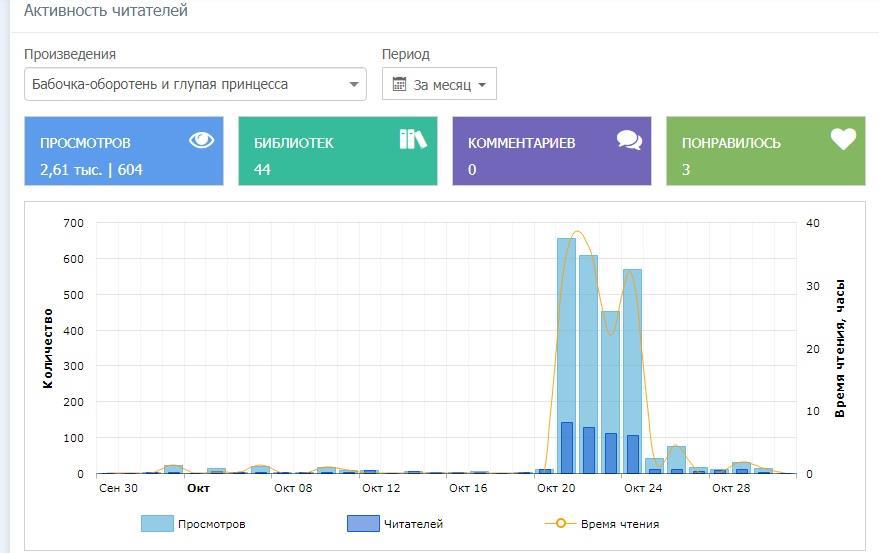Click the Активность читателей section heading
The height and width of the screenshot is (553, 879).
tap(106, 11)
